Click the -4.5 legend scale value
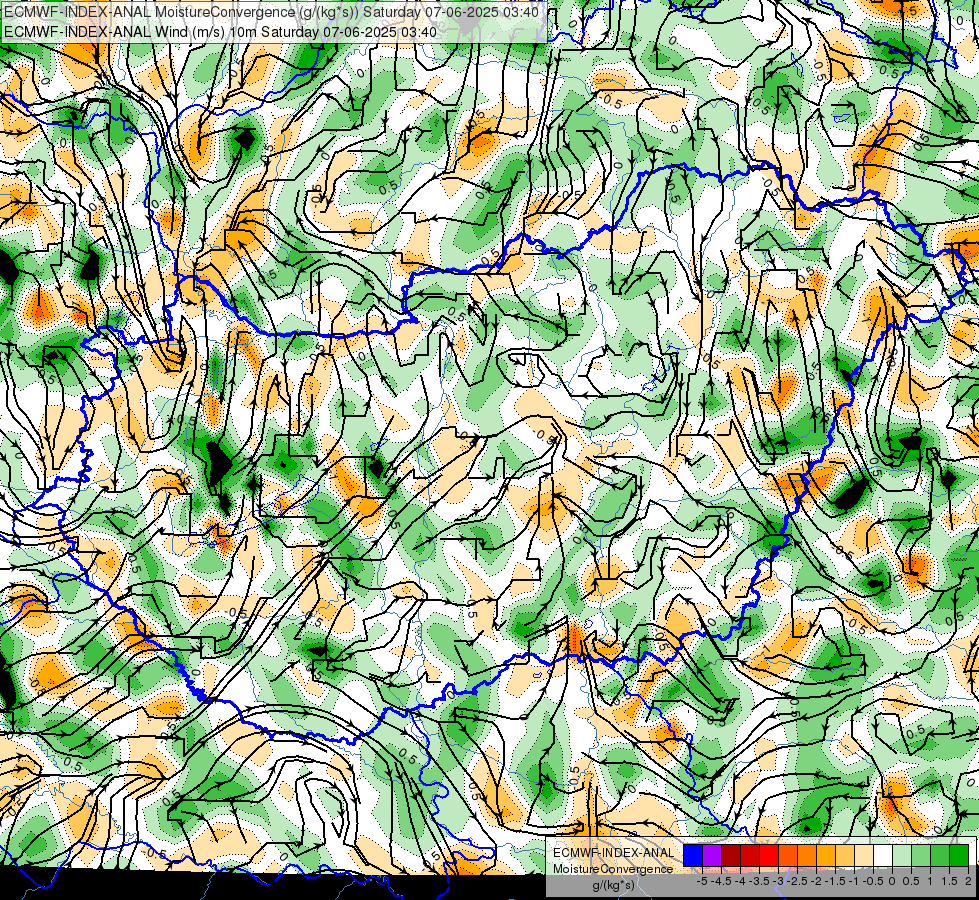 [x=722, y=881]
